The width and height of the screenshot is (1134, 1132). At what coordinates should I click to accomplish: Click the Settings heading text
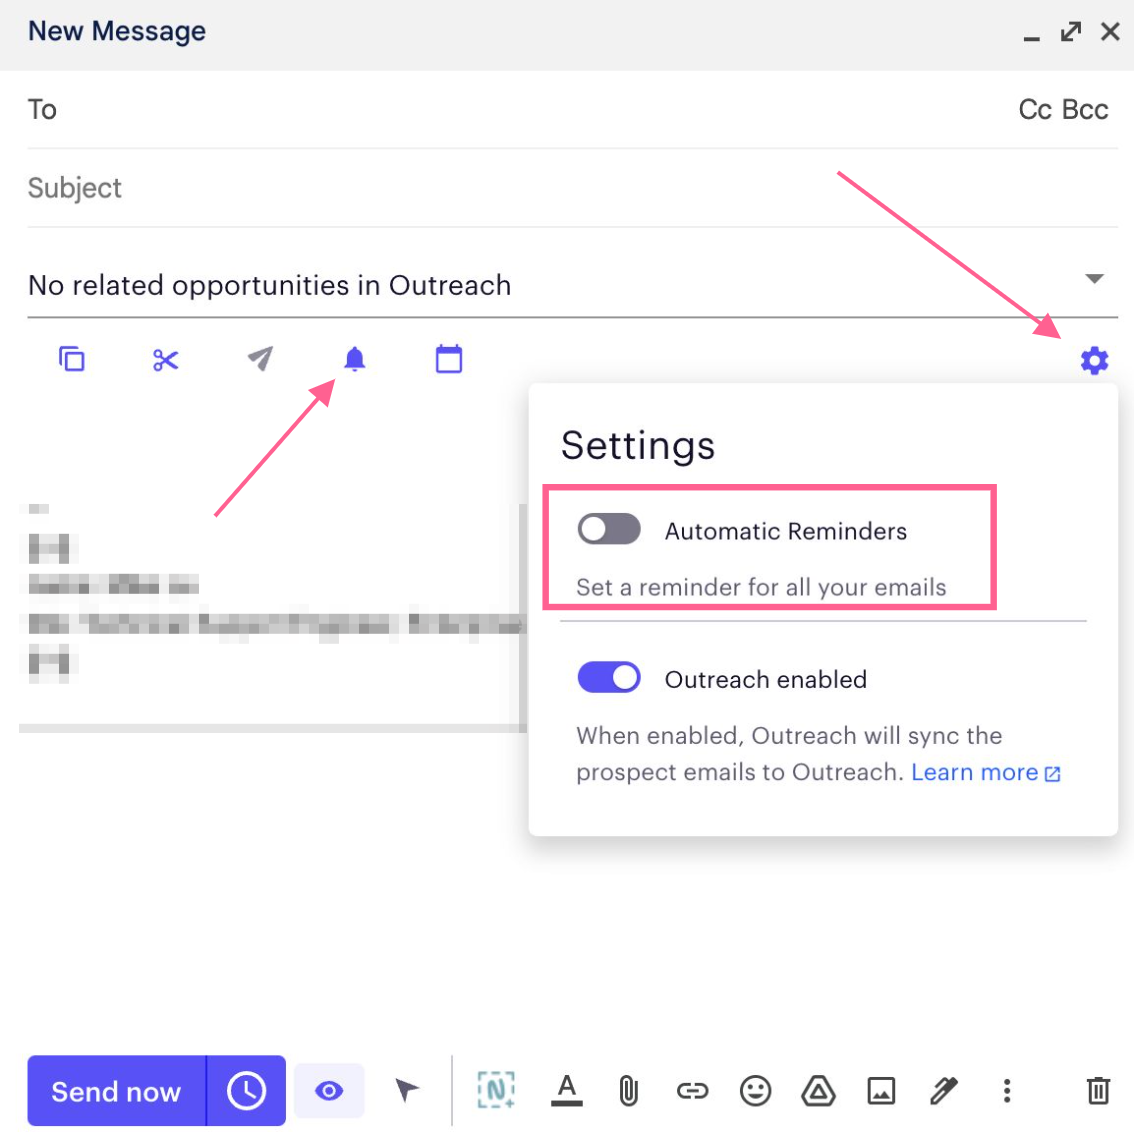(639, 446)
